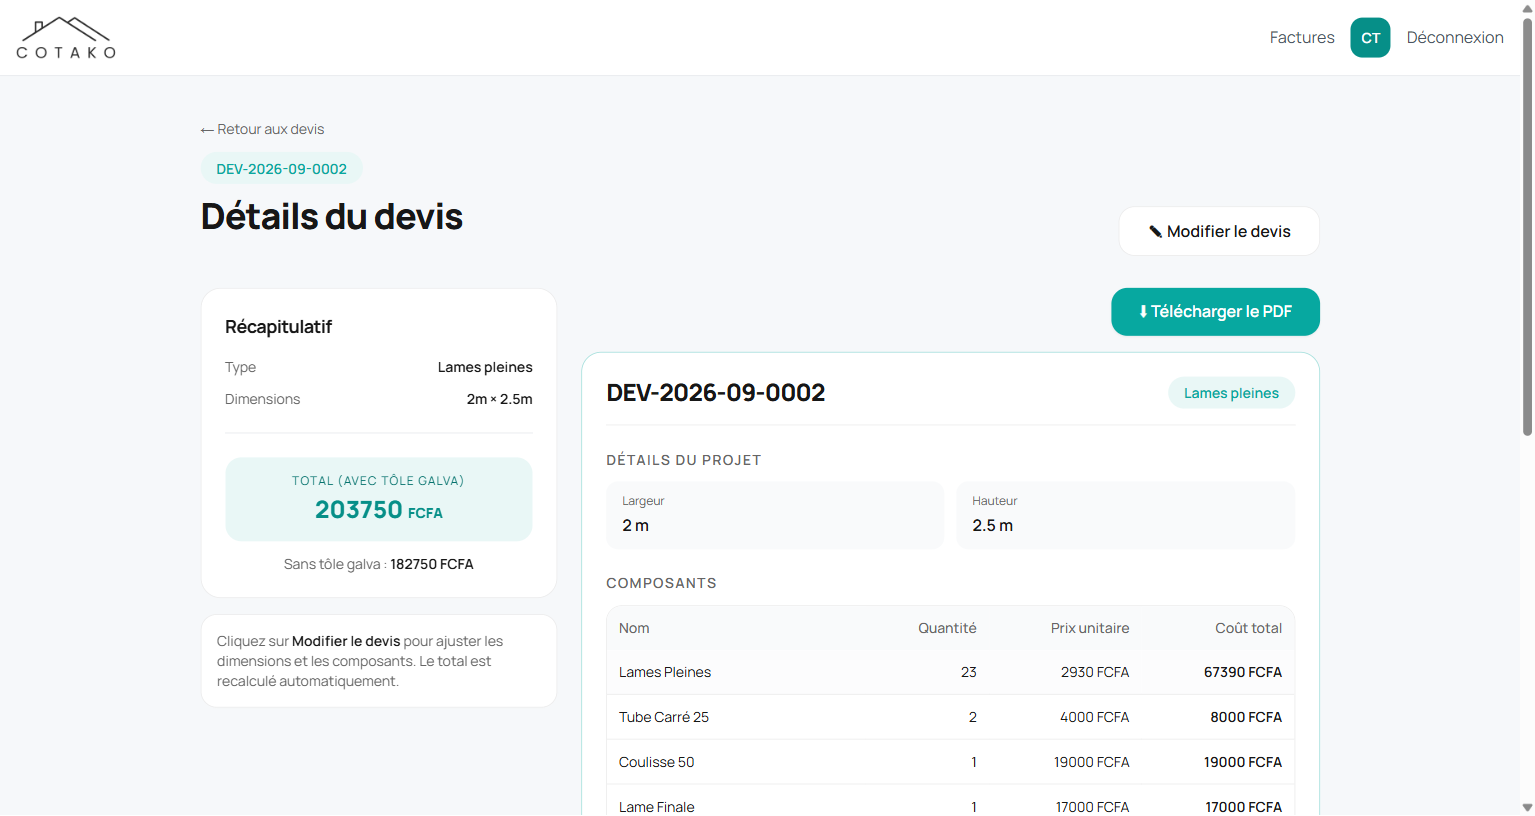This screenshot has height=816, width=1535.
Task: Click the scrollbar down arrow
Action: point(1527,807)
